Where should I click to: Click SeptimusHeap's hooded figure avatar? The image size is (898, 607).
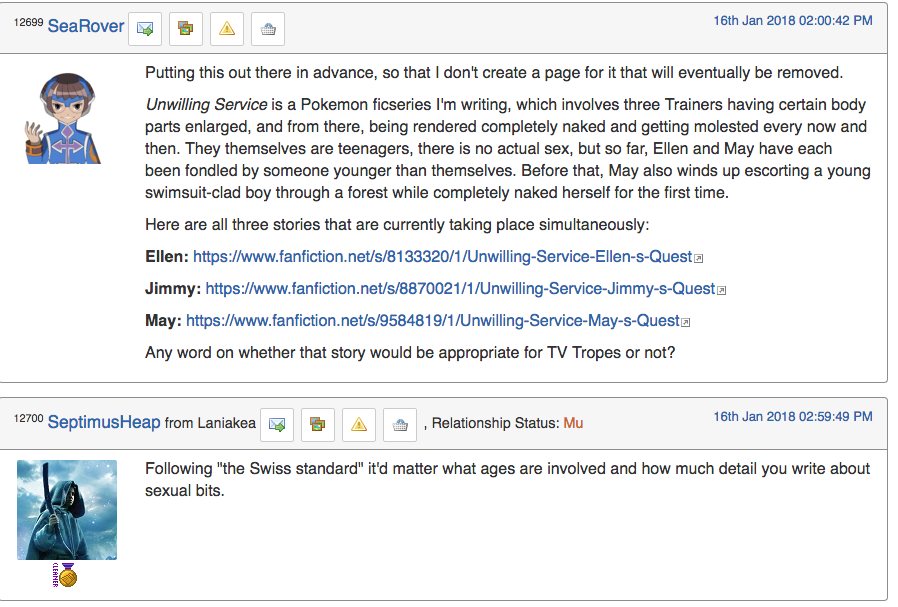[67, 510]
